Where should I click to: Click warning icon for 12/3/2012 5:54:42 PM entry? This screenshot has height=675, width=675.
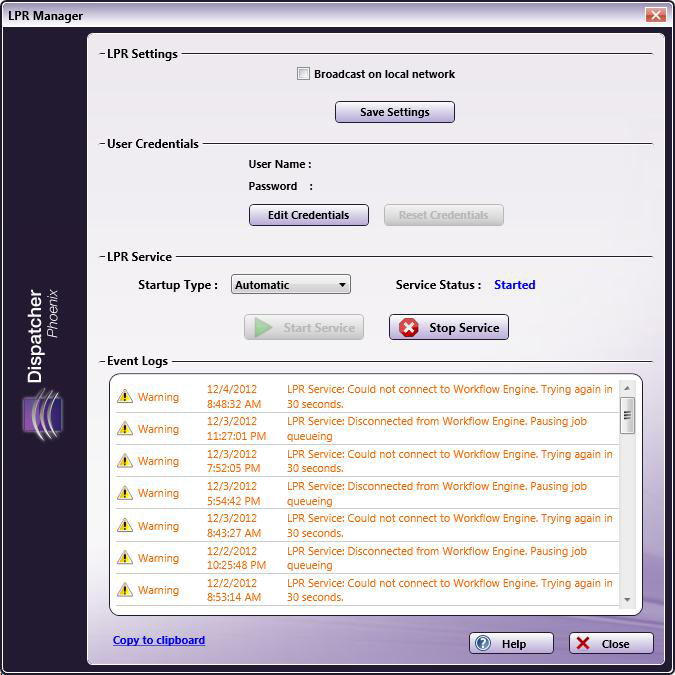(125, 493)
